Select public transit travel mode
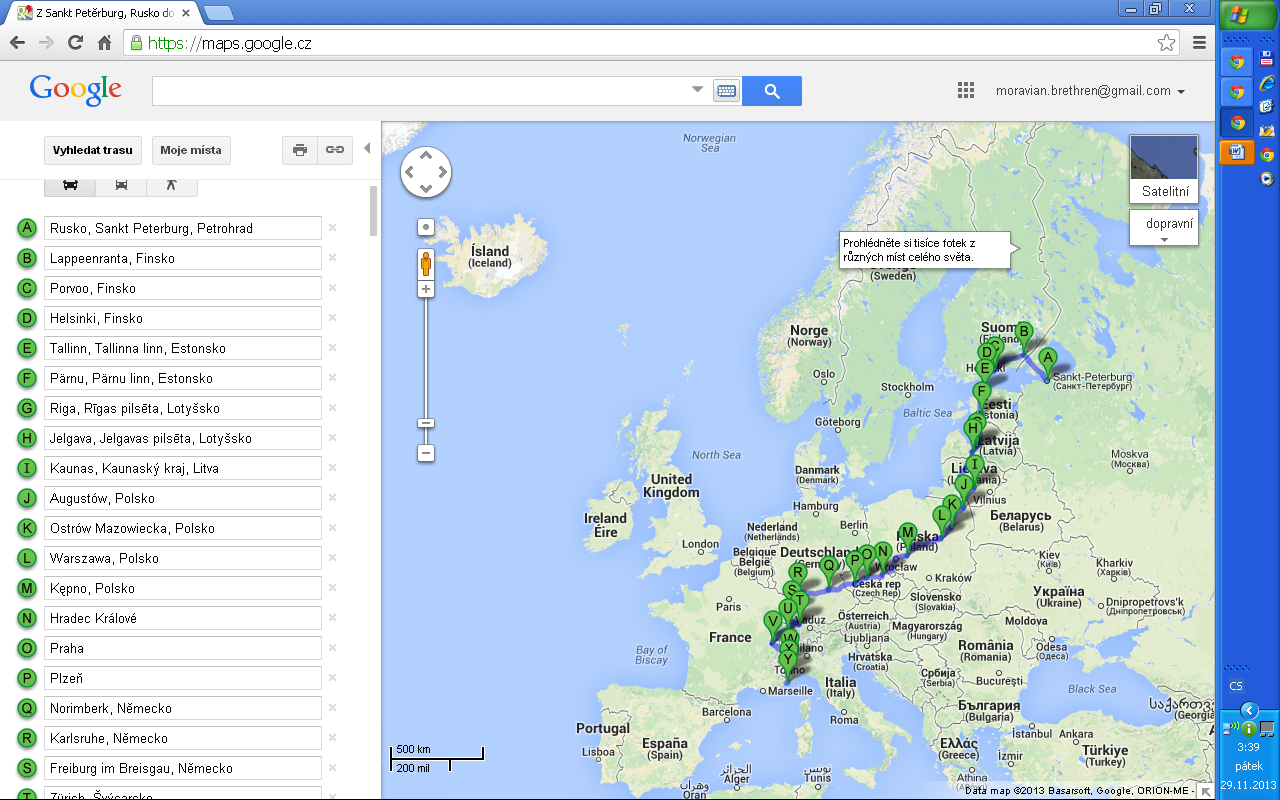The image size is (1280, 800). 121,186
